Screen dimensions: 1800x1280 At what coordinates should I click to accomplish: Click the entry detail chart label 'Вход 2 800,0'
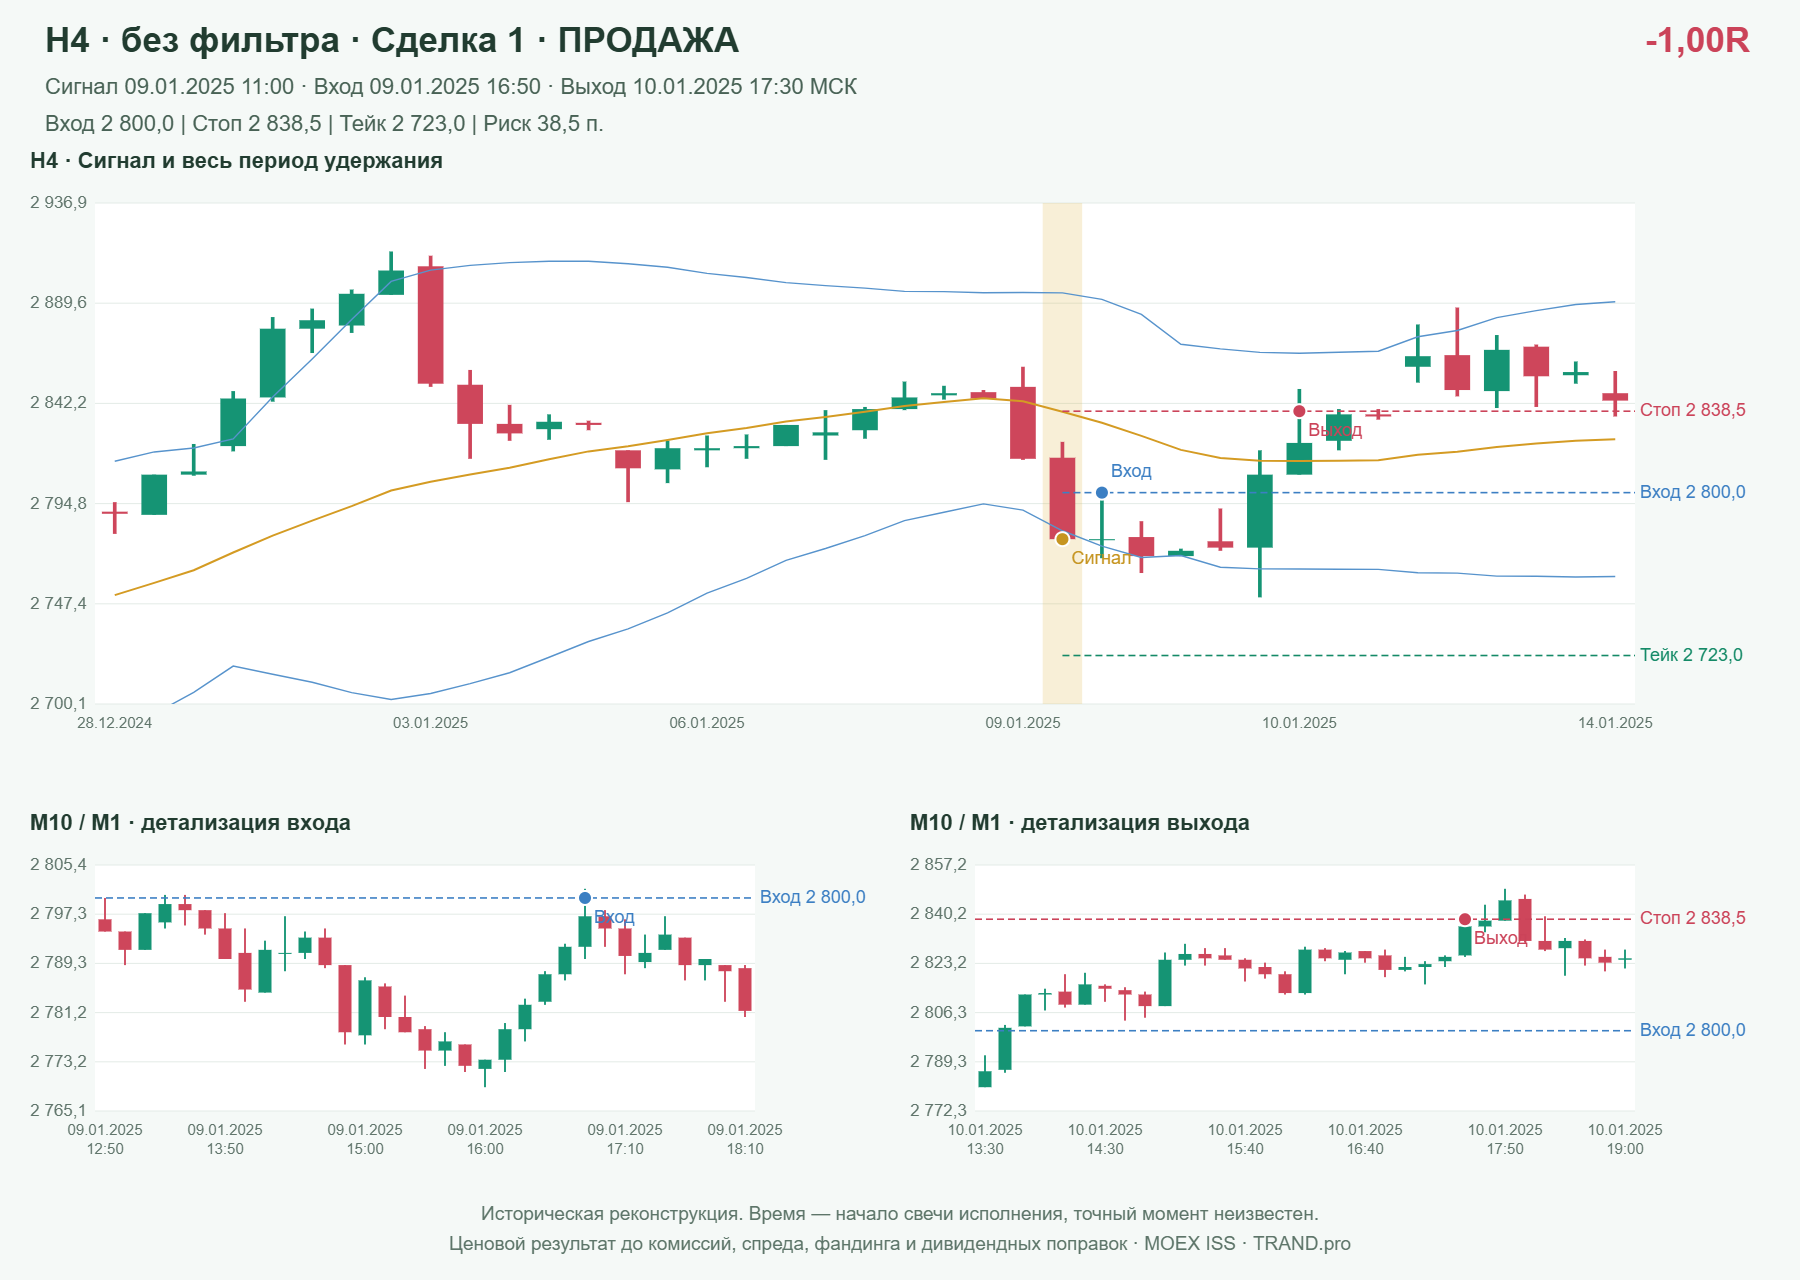point(813,897)
